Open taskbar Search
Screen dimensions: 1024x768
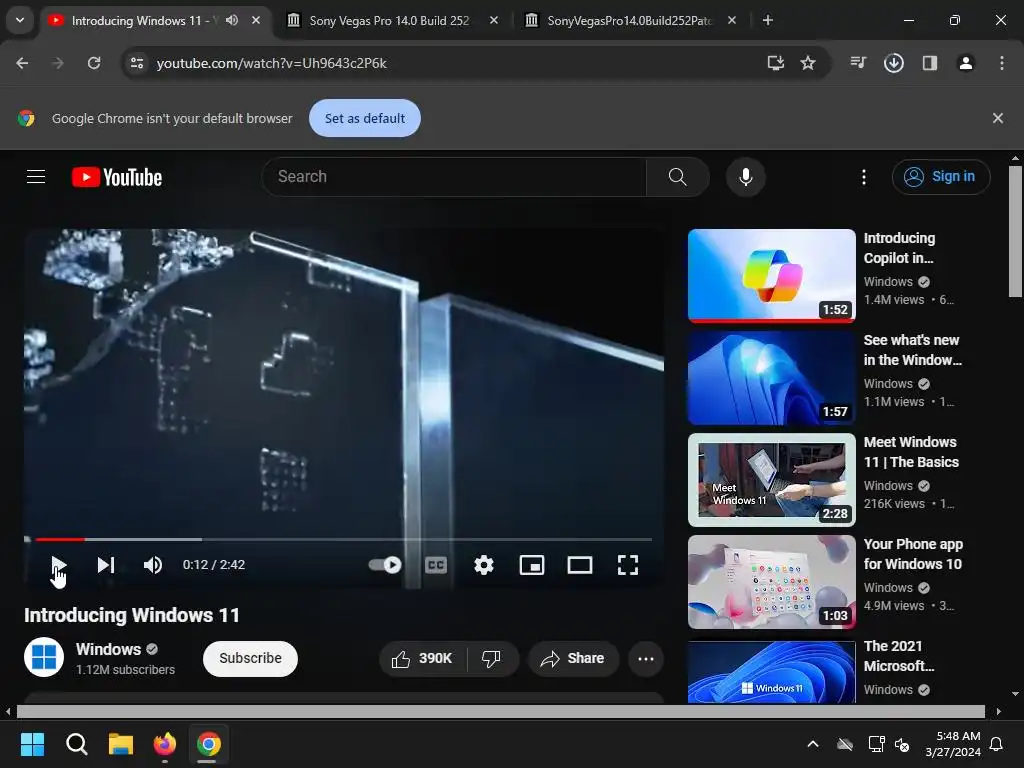pos(76,744)
